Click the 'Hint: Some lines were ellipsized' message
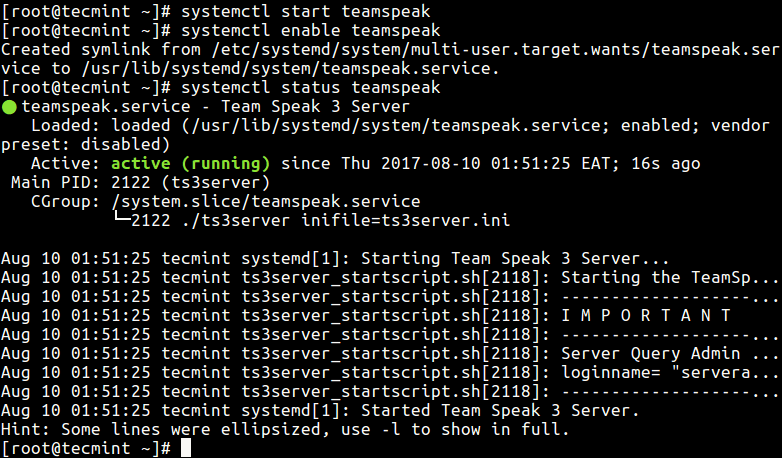 (x=285, y=429)
